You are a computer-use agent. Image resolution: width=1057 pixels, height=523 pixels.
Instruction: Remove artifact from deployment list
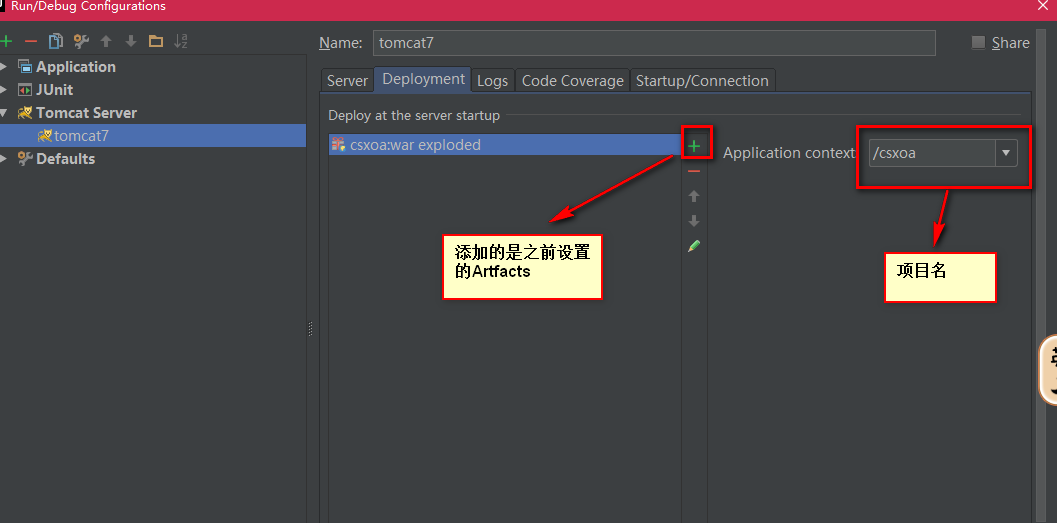point(694,171)
